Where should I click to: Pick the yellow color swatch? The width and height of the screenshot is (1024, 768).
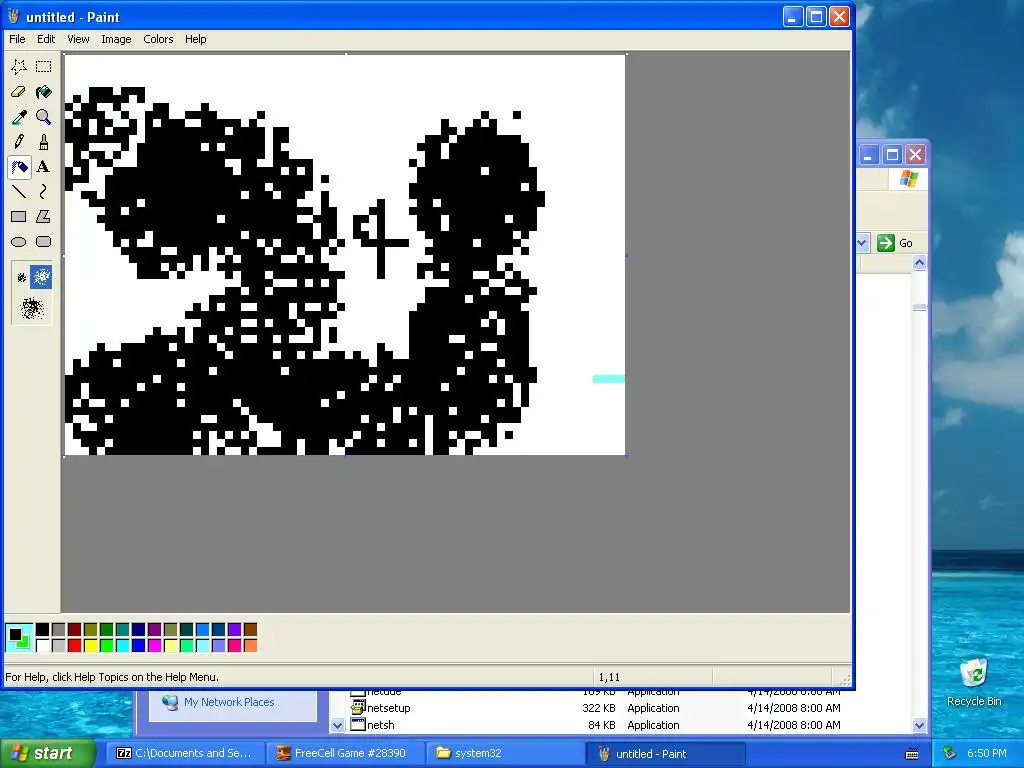point(90,646)
